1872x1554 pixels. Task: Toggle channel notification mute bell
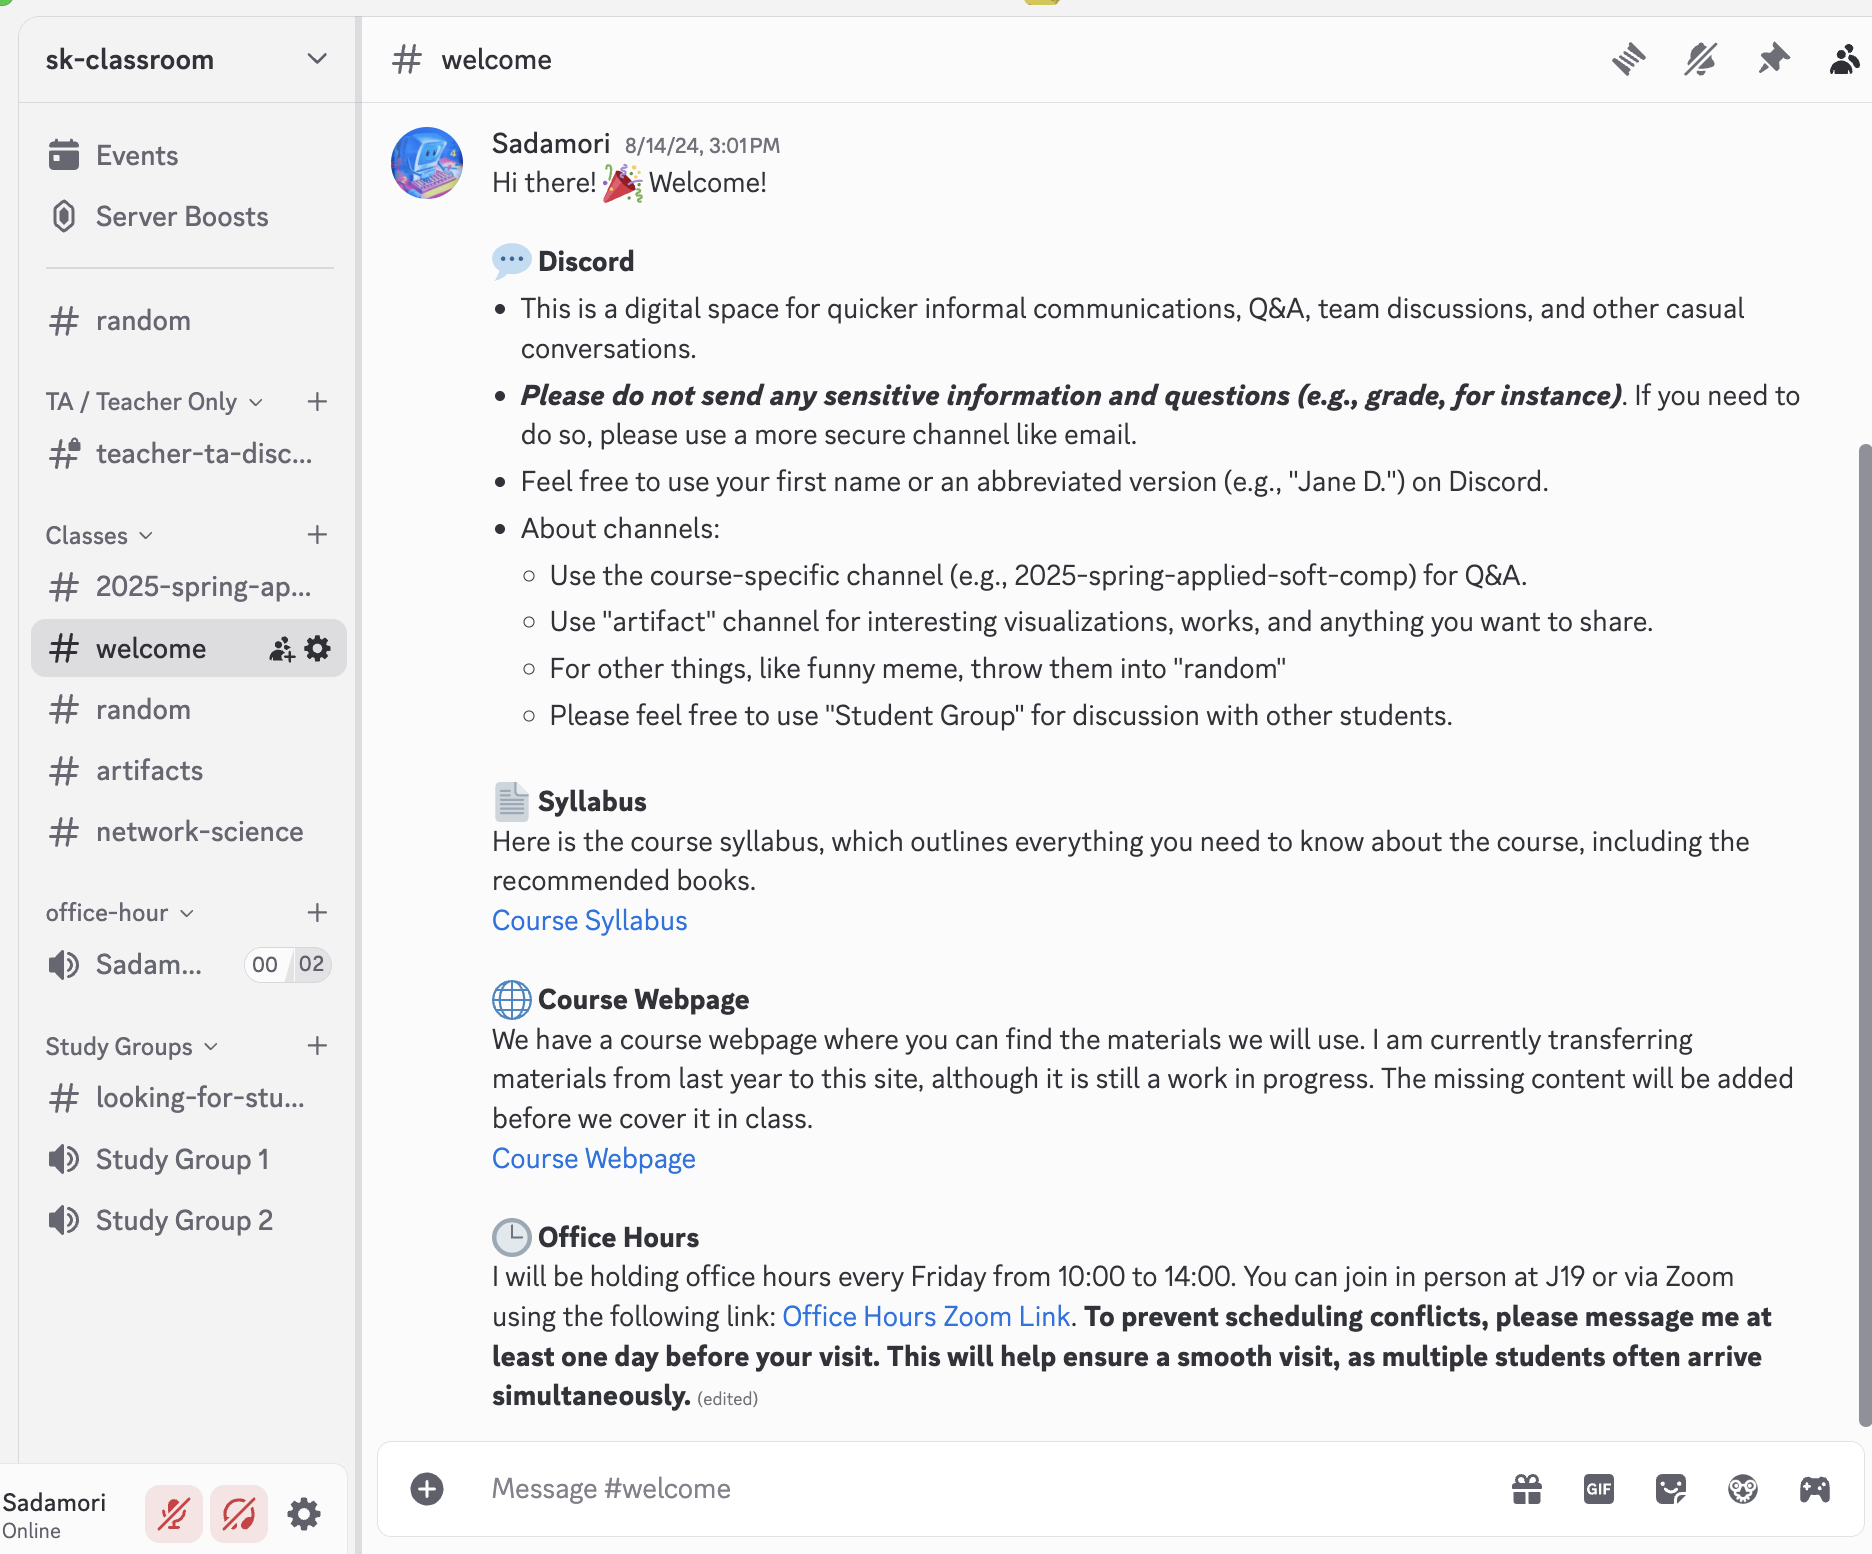click(1700, 60)
